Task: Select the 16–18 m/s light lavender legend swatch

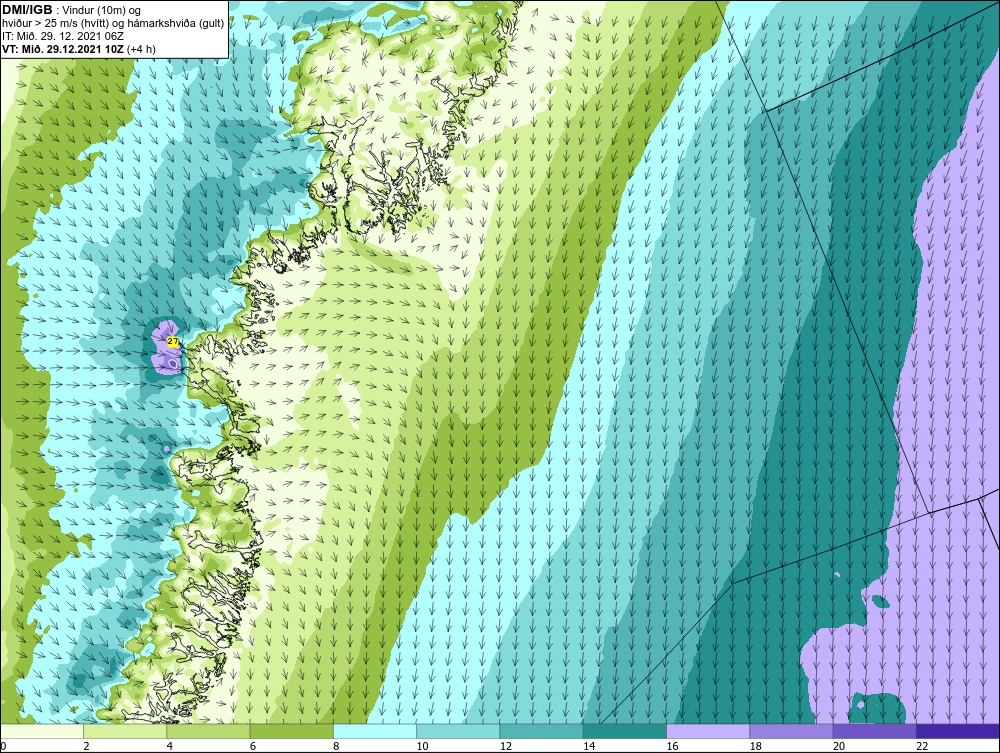Action: point(708,731)
